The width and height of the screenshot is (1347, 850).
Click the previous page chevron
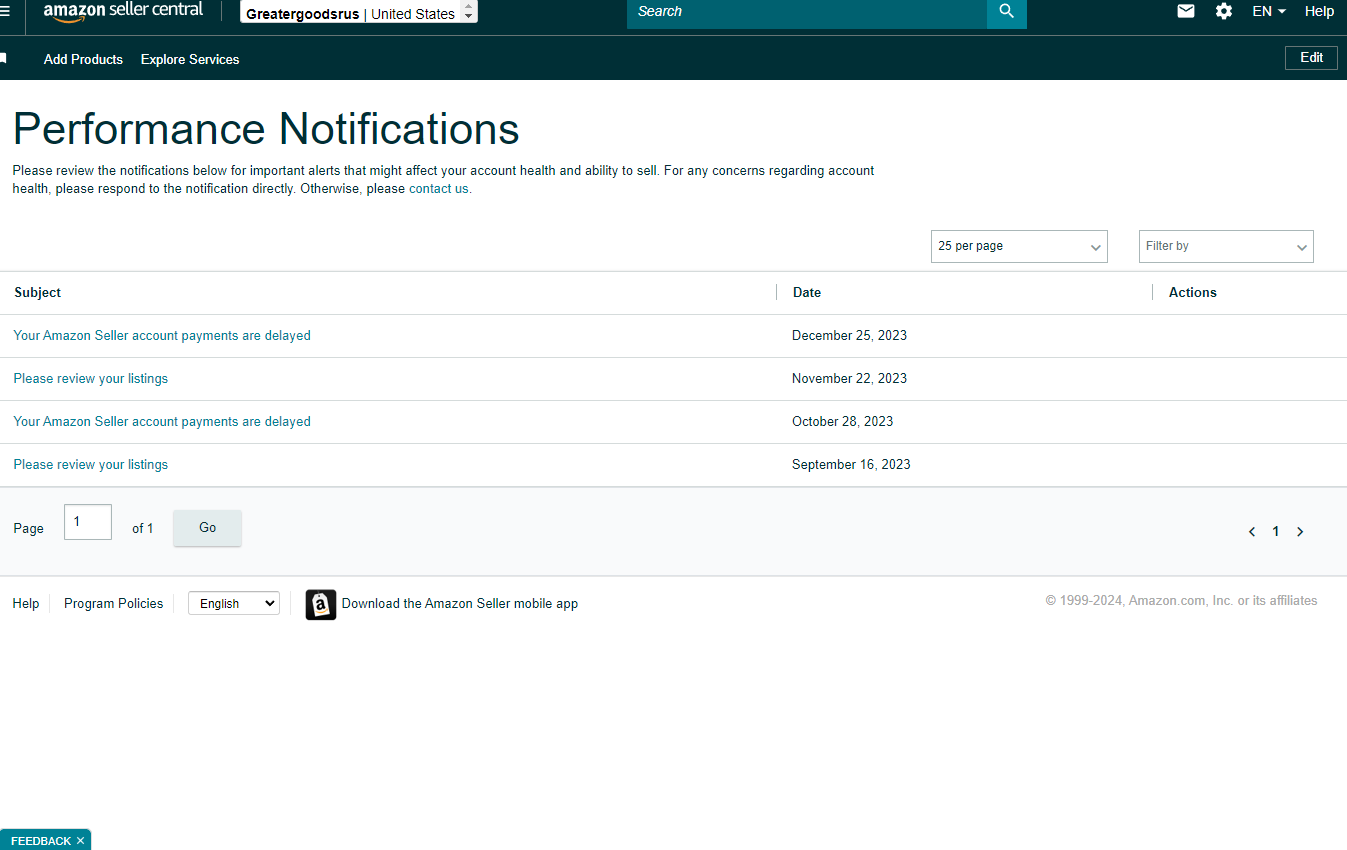1252,532
